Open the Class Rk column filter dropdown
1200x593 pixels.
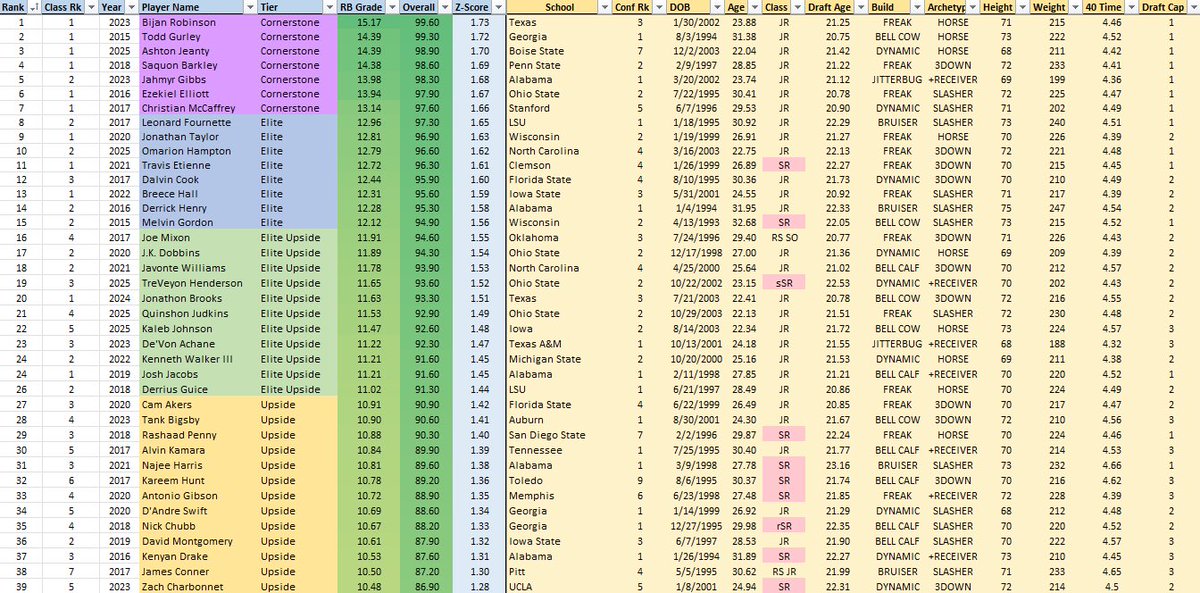point(89,7)
